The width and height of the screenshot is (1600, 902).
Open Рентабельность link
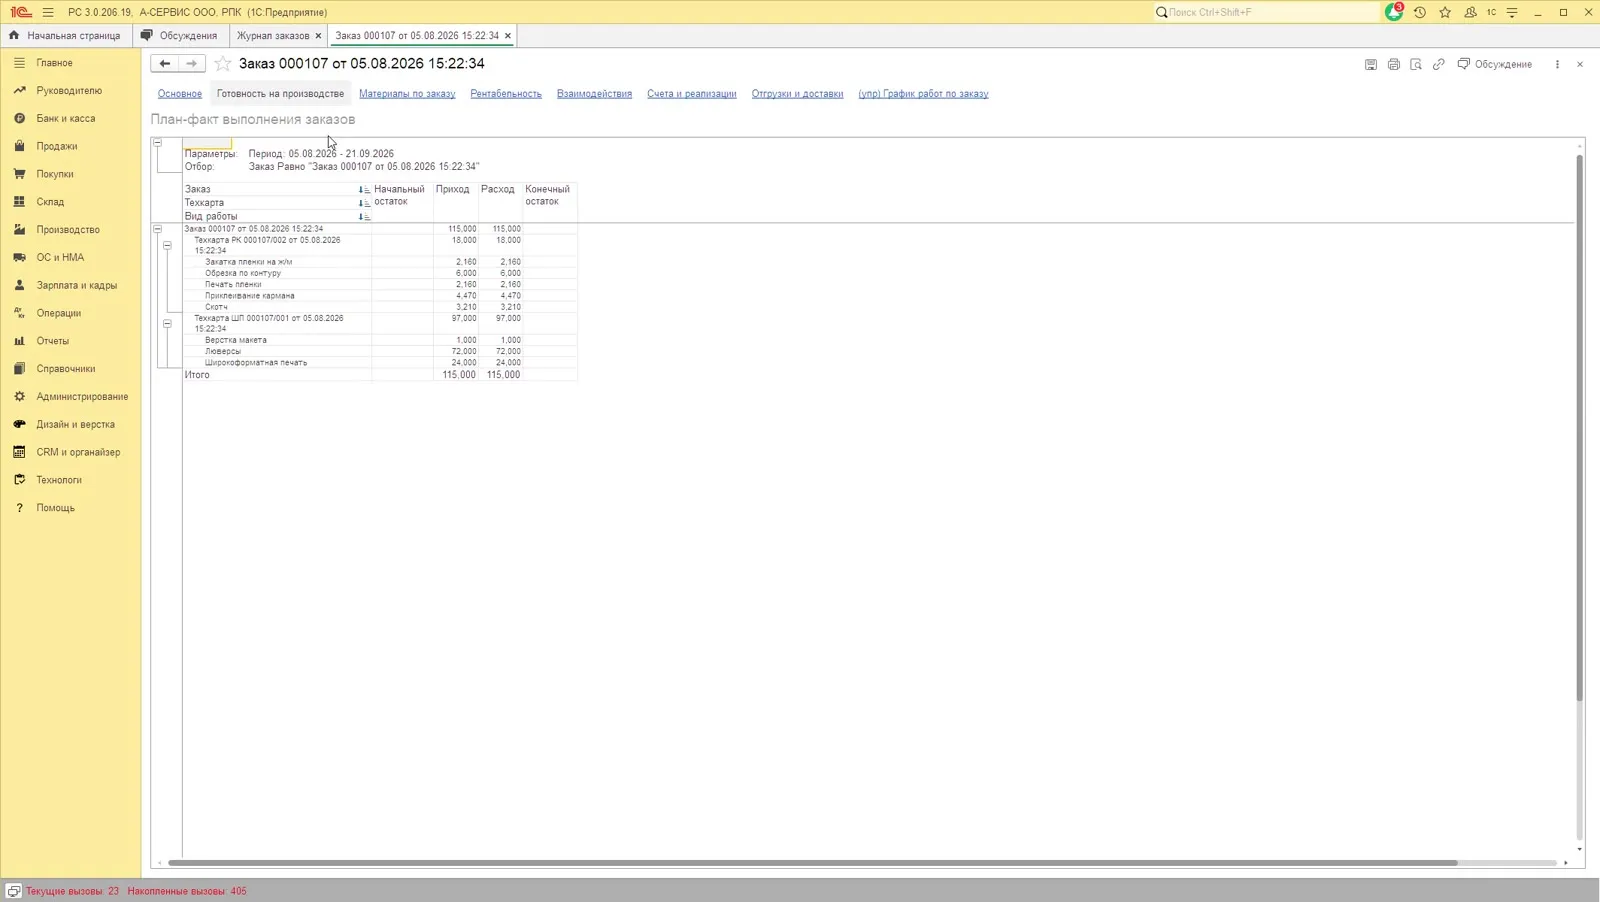506,94
